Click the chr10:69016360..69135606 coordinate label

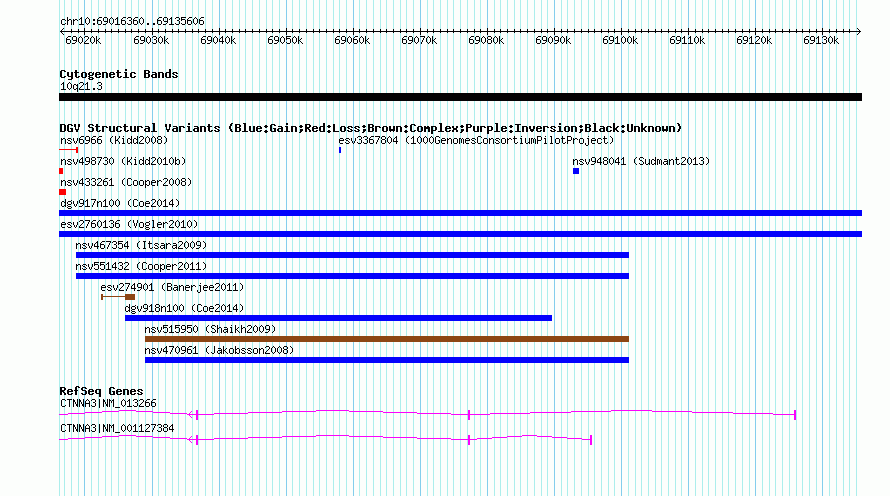132,22
